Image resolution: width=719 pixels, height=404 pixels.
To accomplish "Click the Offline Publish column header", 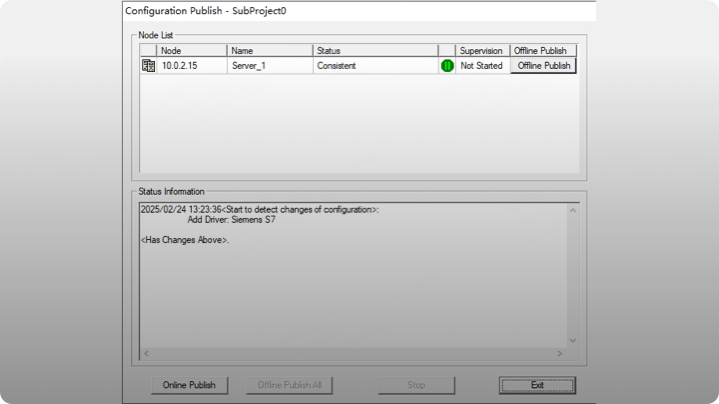I will point(543,50).
